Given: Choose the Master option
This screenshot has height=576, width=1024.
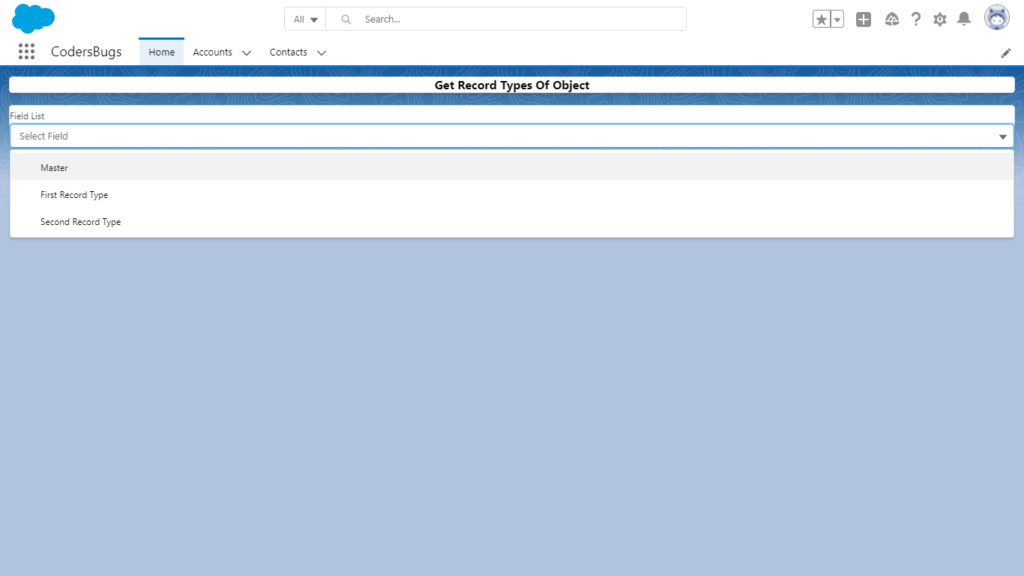Looking at the screenshot, I should point(512,168).
